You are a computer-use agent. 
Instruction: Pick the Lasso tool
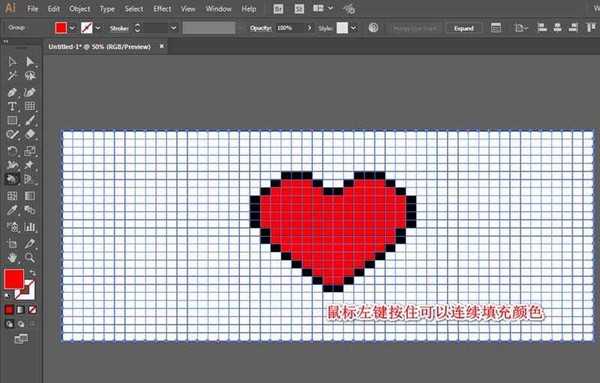[30, 75]
